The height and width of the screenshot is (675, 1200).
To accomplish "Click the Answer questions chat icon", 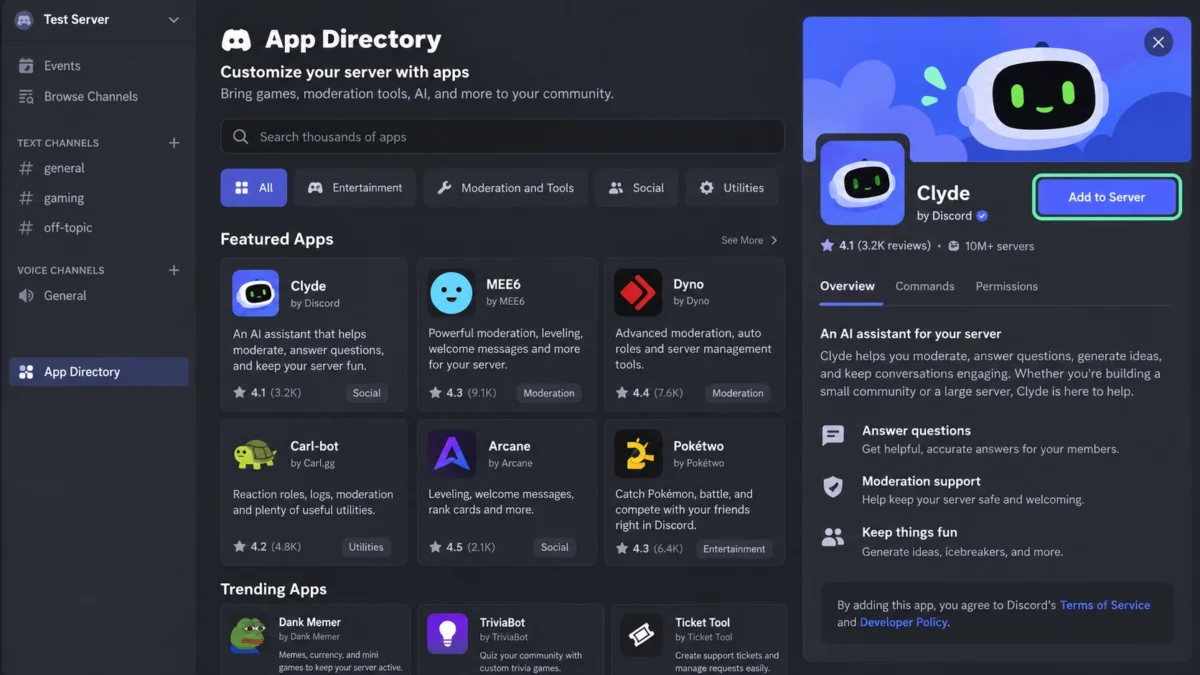I will 833,435.
